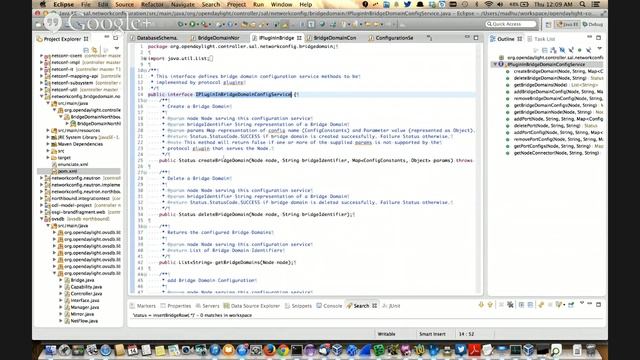
Task: Open Firefox from the Dock
Action: (269, 350)
